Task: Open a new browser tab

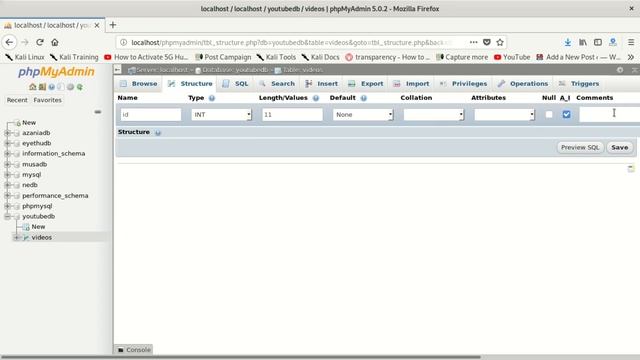Action: coord(113,25)
